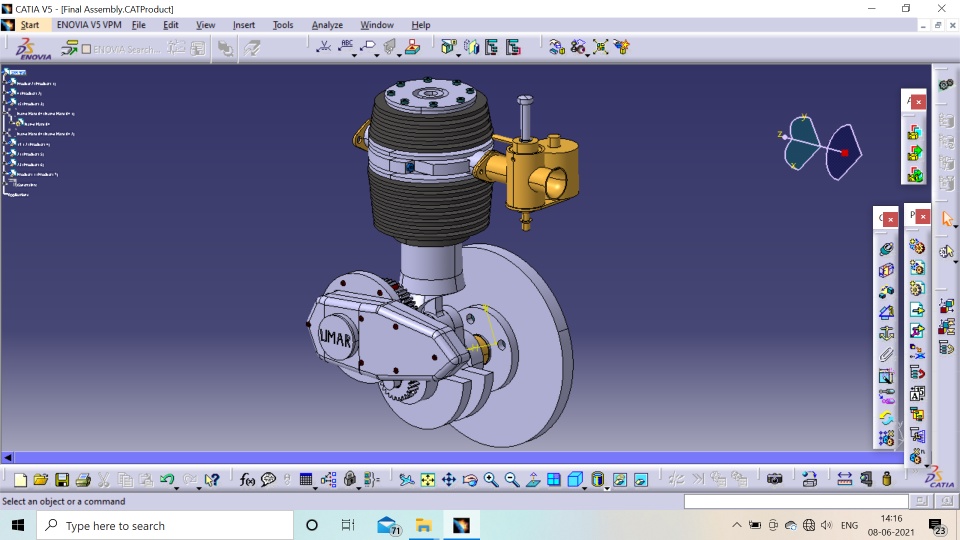Open the Tools menu
960x540 pixels.
(x=283, y=25)
